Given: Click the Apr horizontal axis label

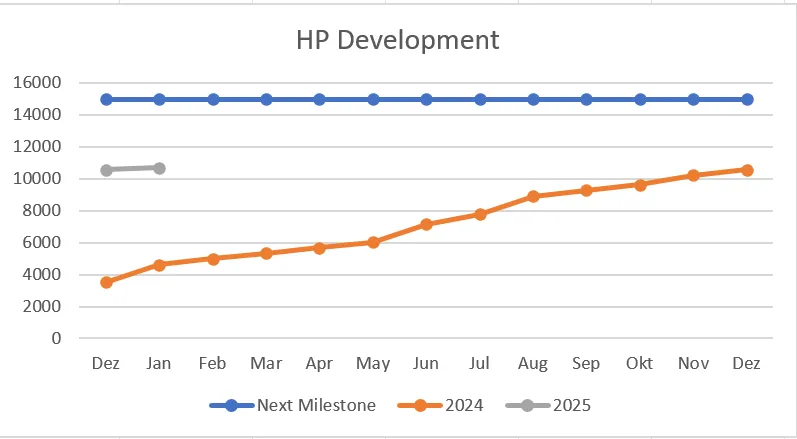Looking at the screenshot, I should (x=319, y=364).
